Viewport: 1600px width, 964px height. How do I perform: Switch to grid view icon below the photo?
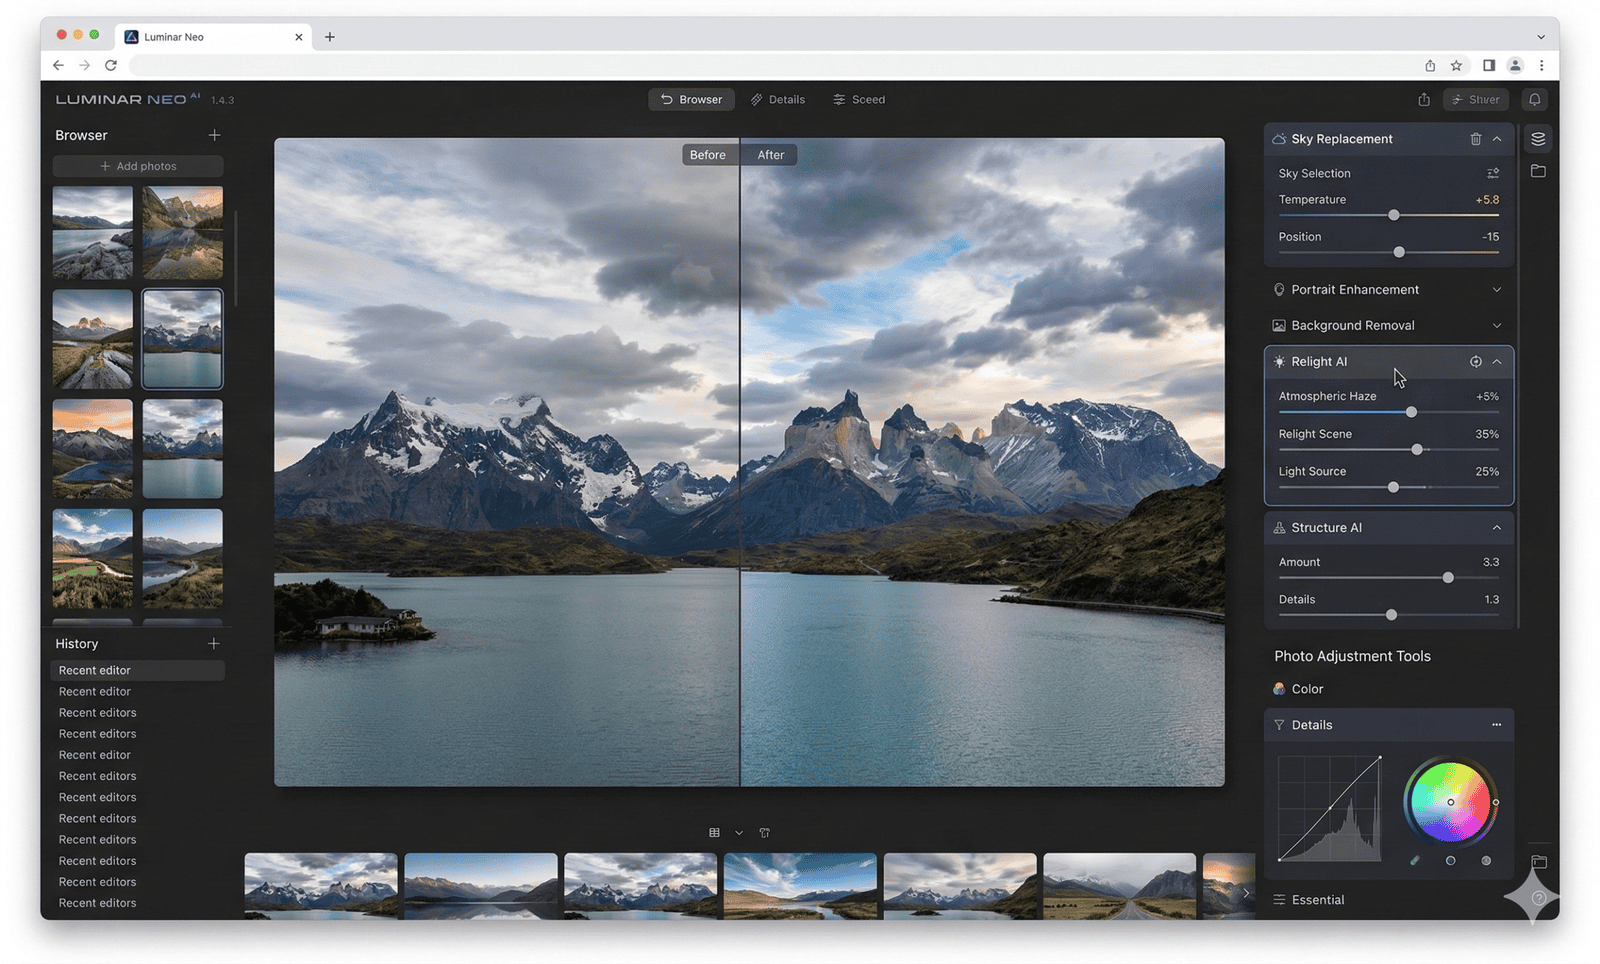click(x=714, y=832)
